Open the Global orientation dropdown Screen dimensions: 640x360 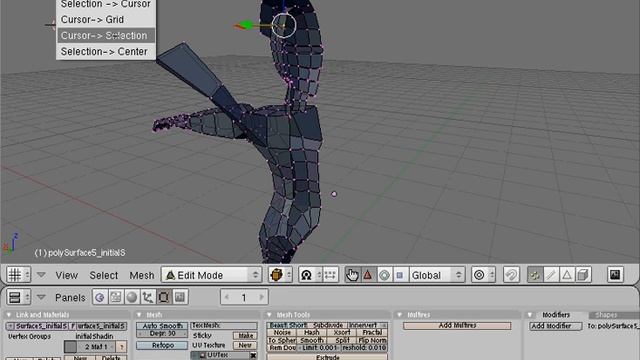(437, 275)
